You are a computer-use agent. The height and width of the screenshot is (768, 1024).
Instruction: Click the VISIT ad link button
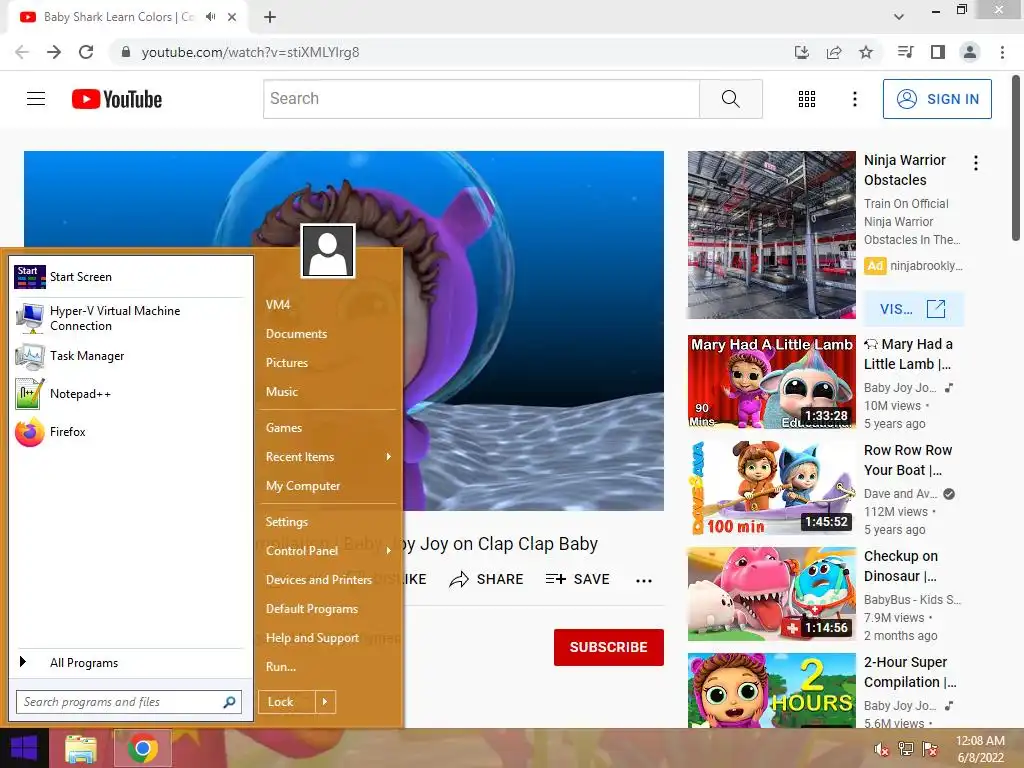pyautogui.click(x=914, y=309)
